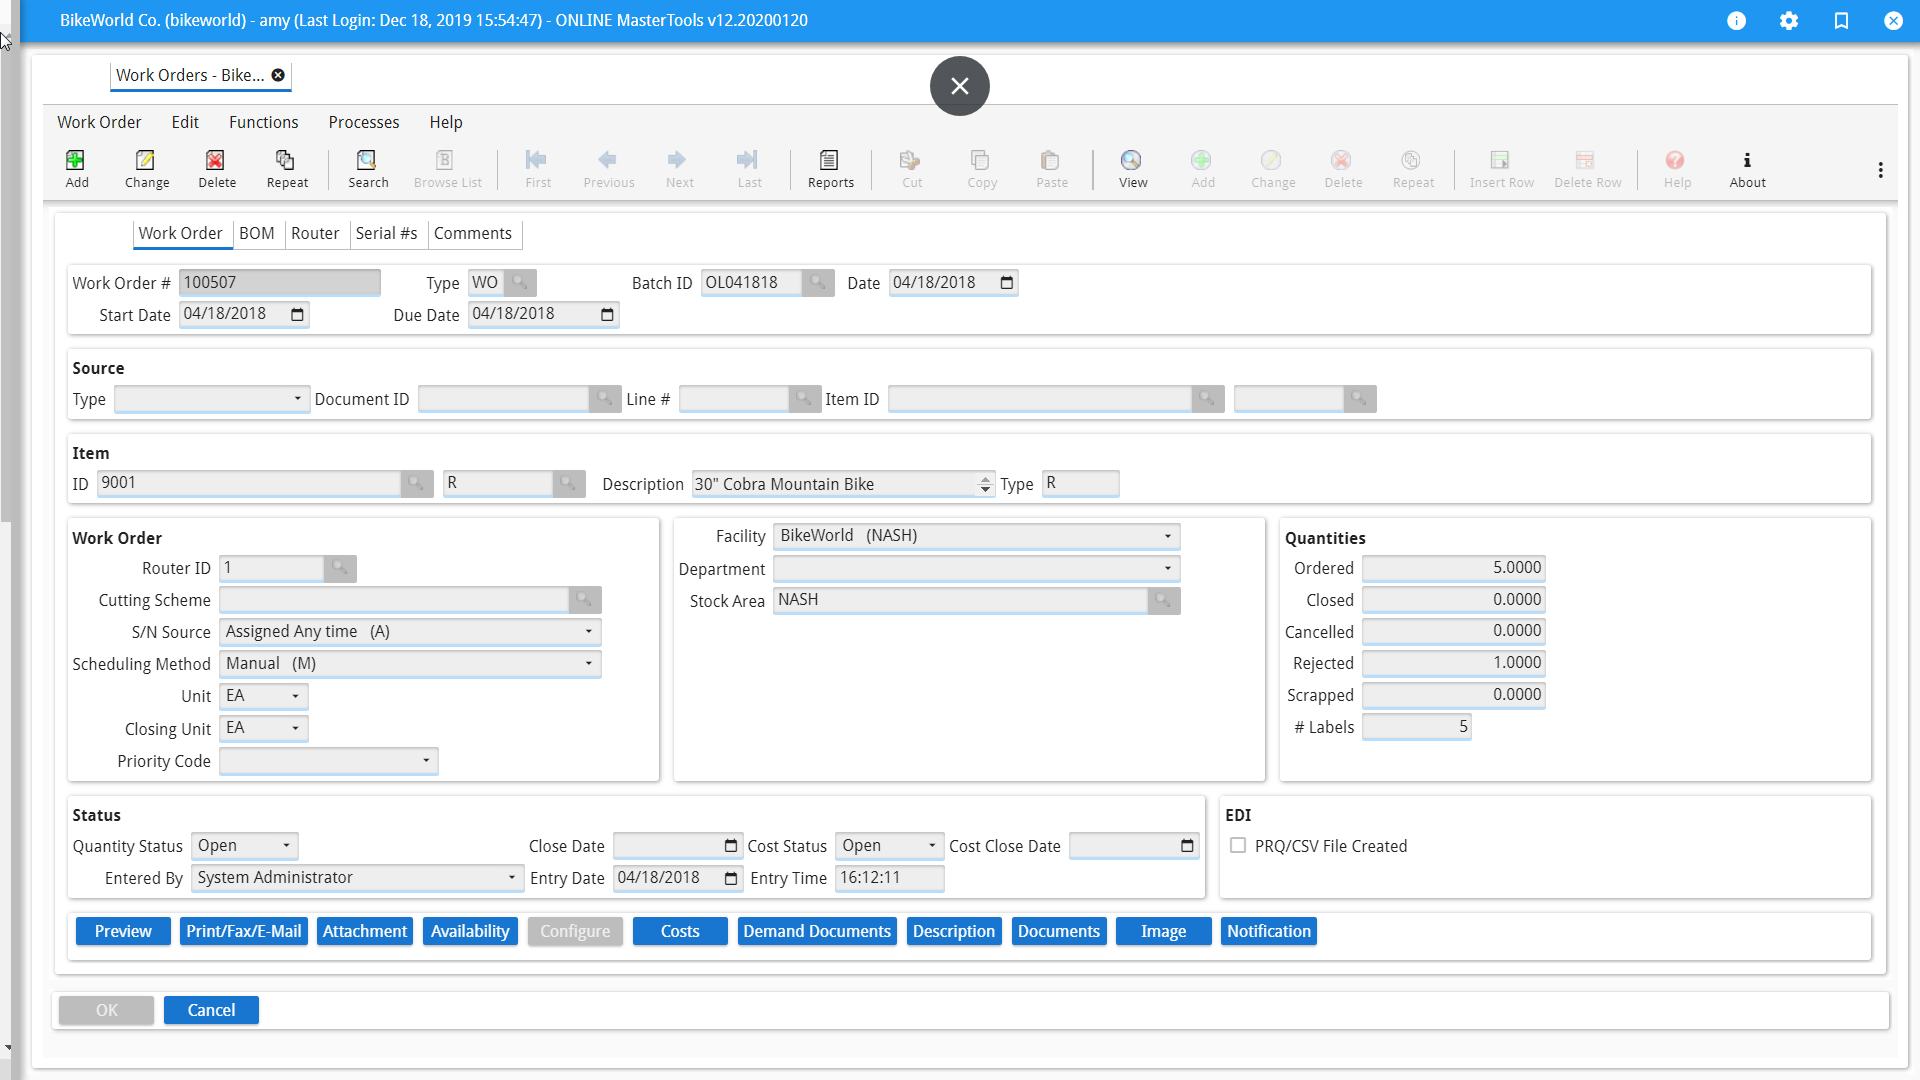Click the Batch ID lookup magnifier

(x=818, y=282)
